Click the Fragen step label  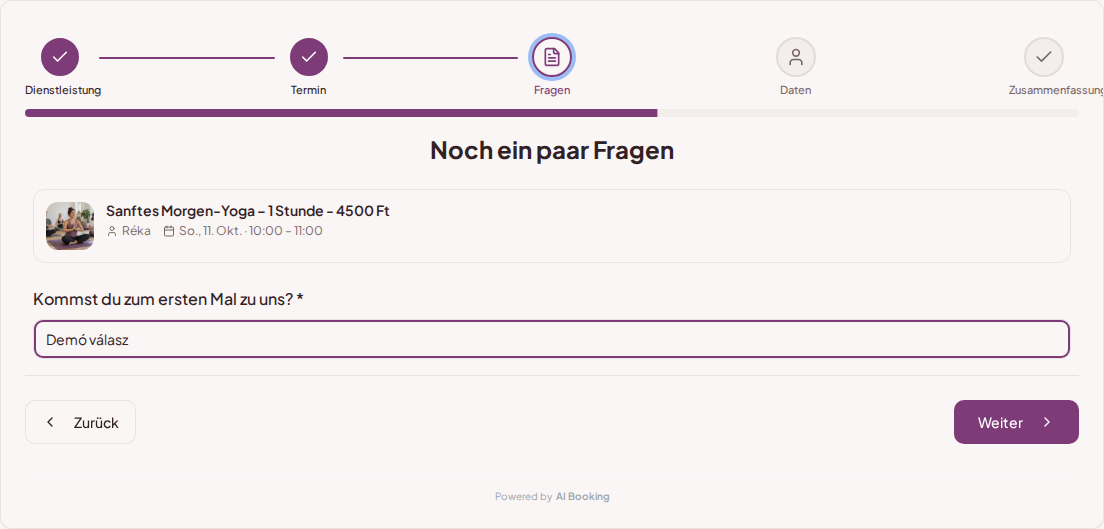pos(552,90)
